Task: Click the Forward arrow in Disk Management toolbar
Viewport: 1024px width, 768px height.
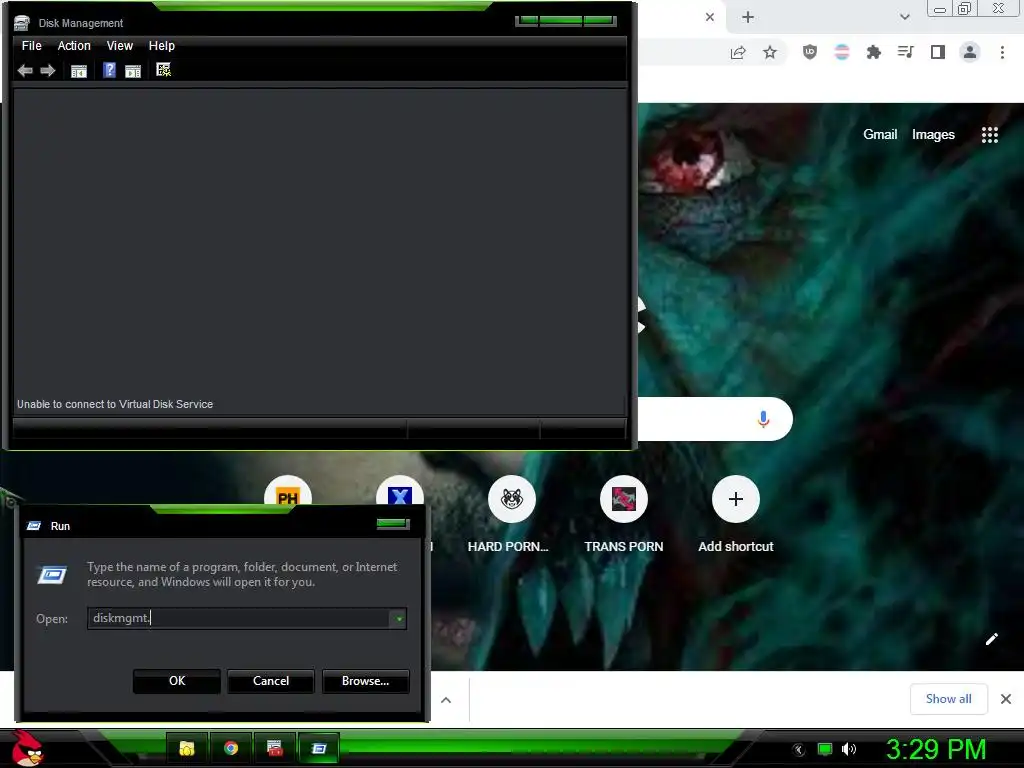Action: 48,71
